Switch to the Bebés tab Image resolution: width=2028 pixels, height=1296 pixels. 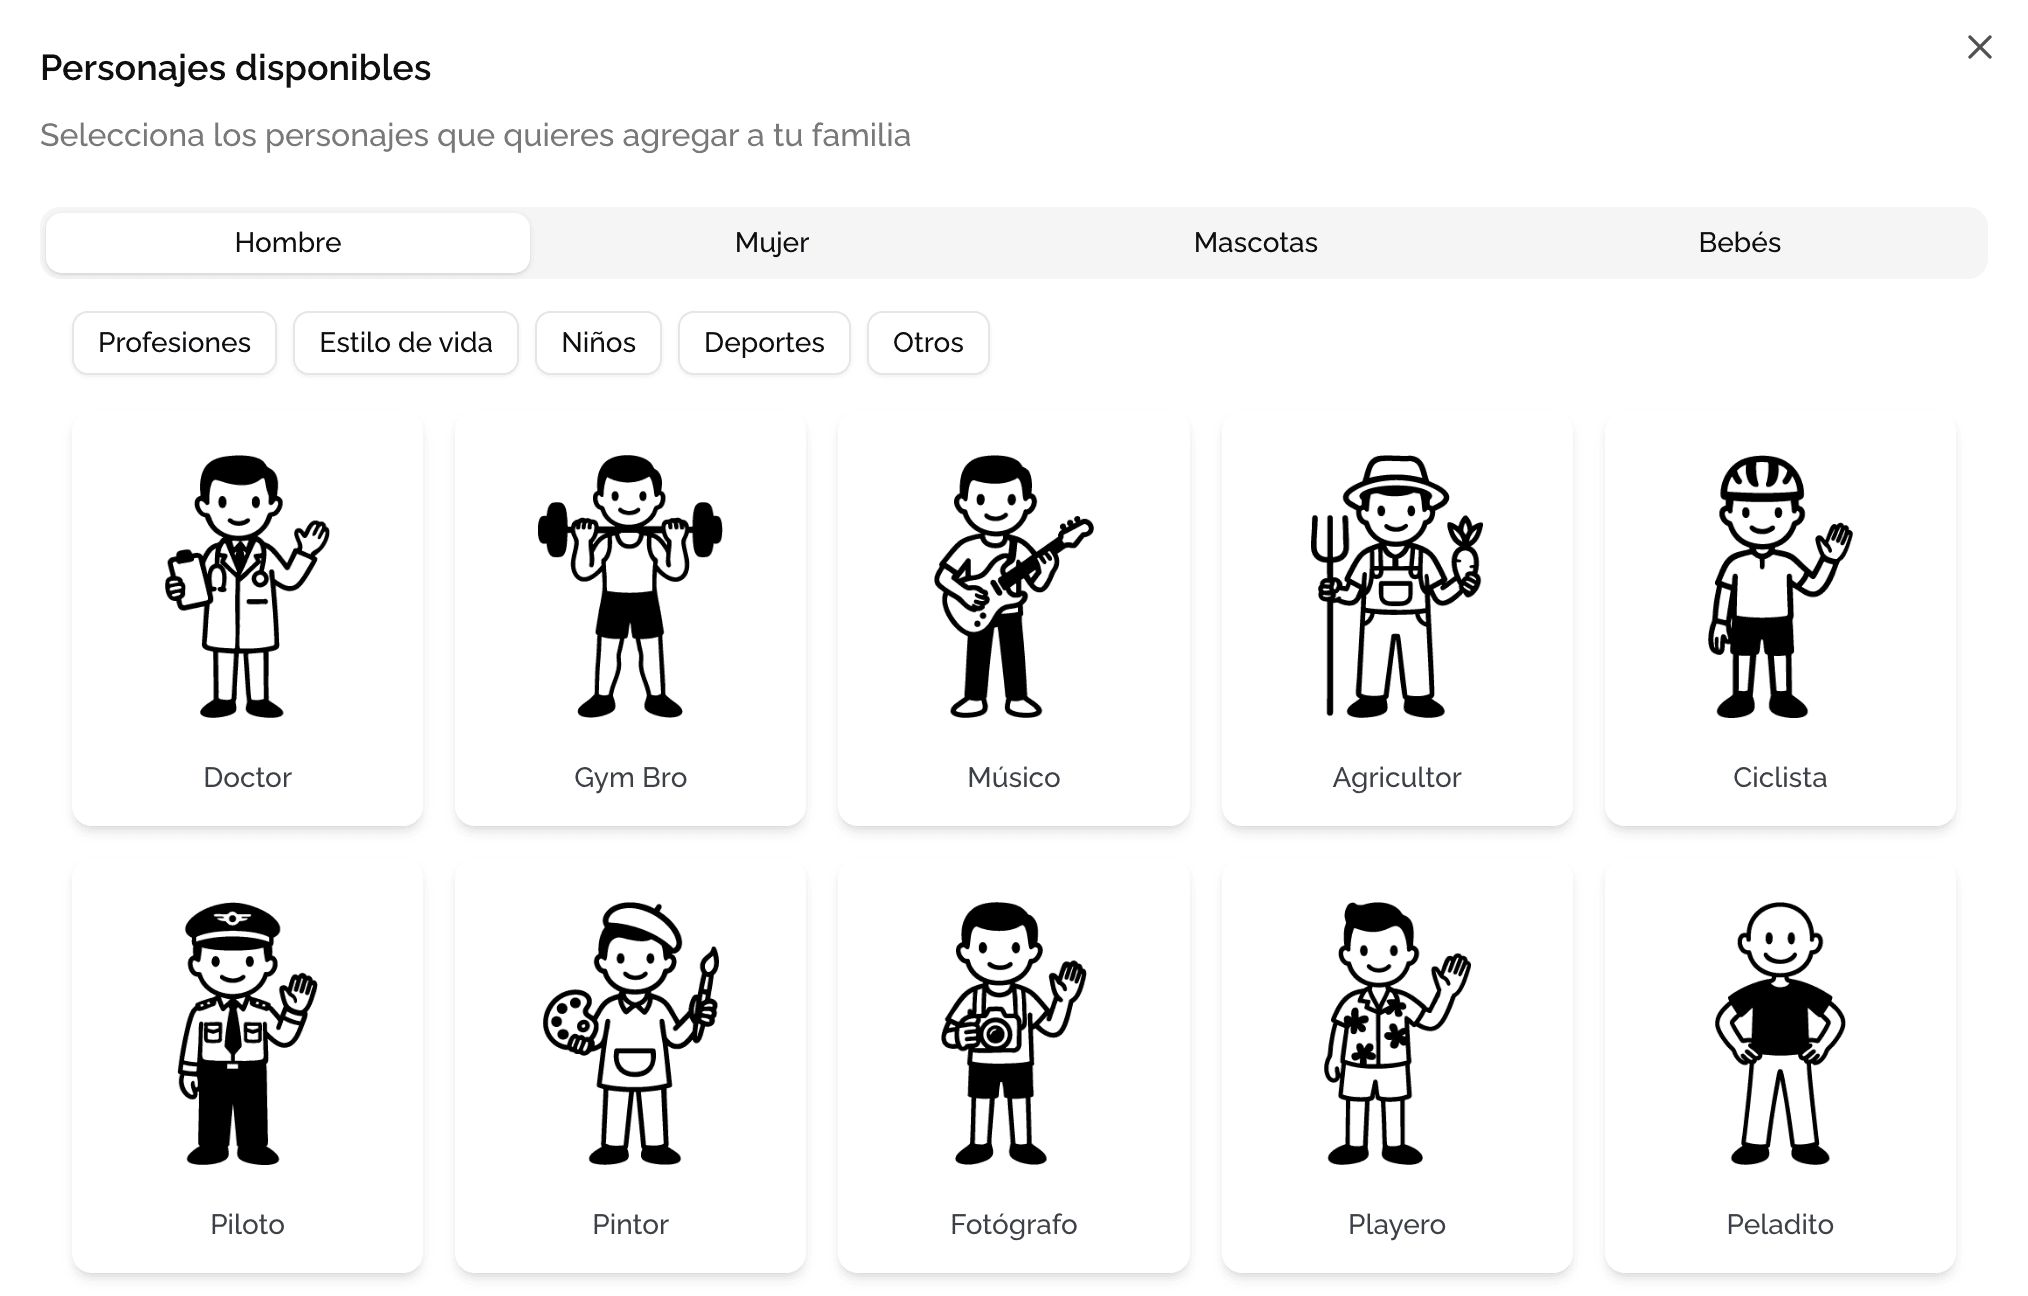pyautogui.click(x=1739, y=242)
